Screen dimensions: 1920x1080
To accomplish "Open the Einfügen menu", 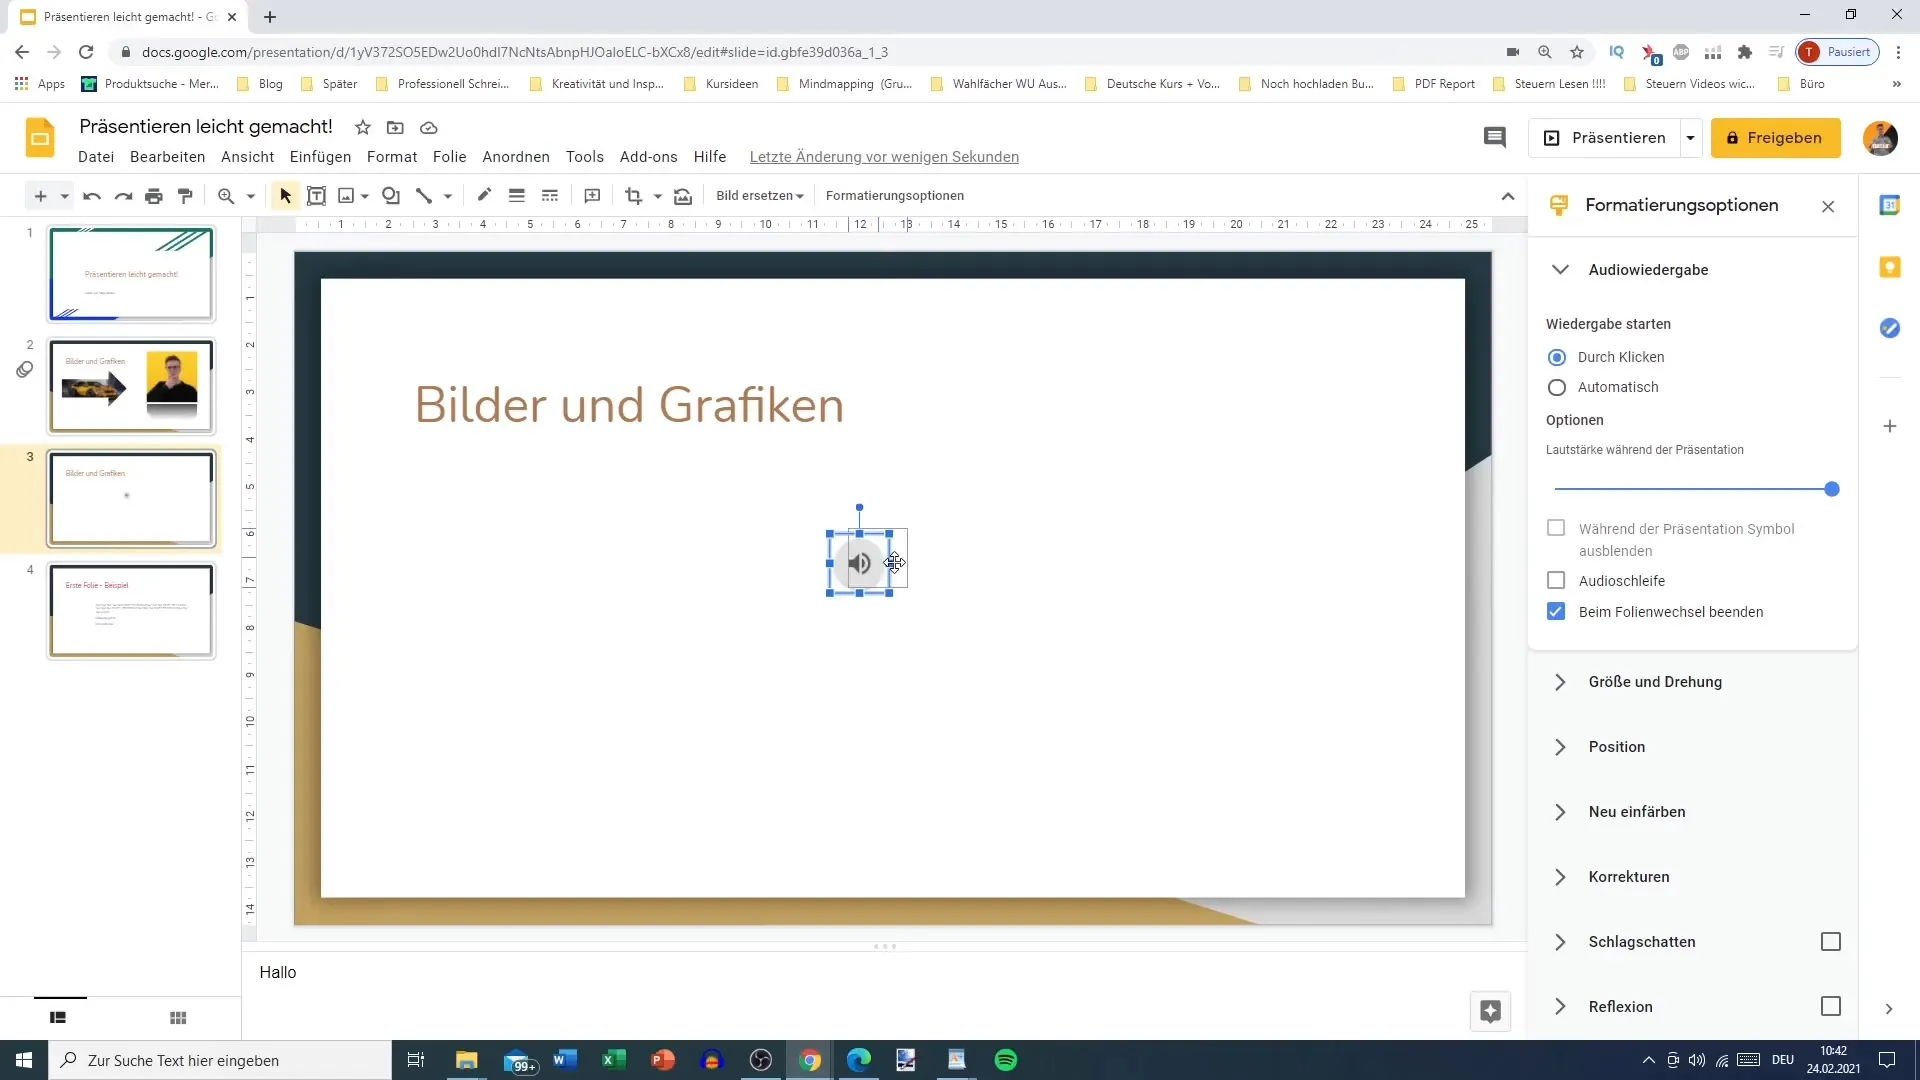I will click(x=320, y=157).
